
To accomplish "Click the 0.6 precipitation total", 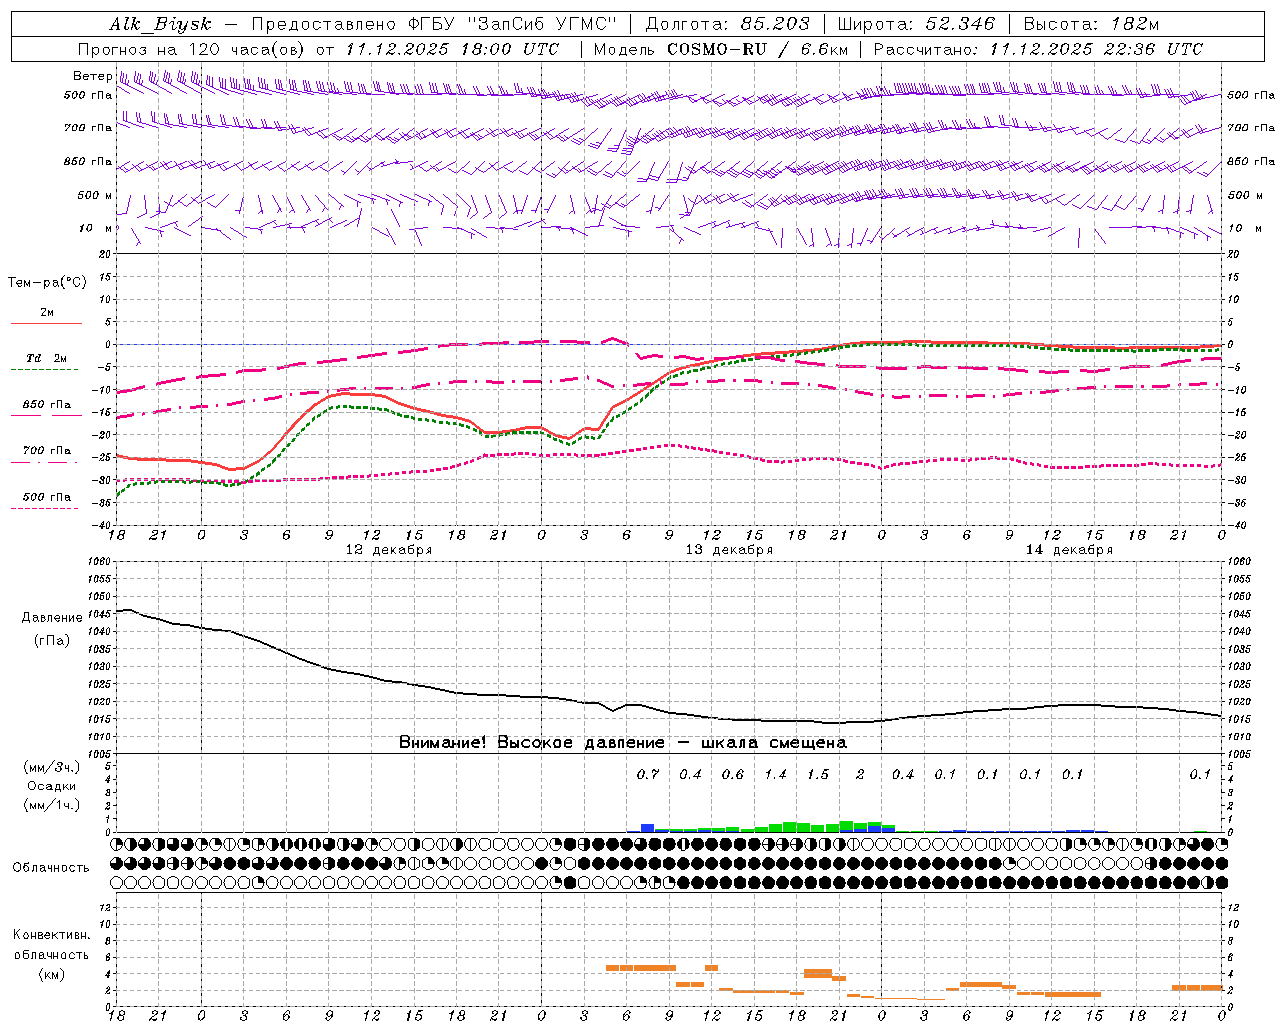I will tap(733, 775).
